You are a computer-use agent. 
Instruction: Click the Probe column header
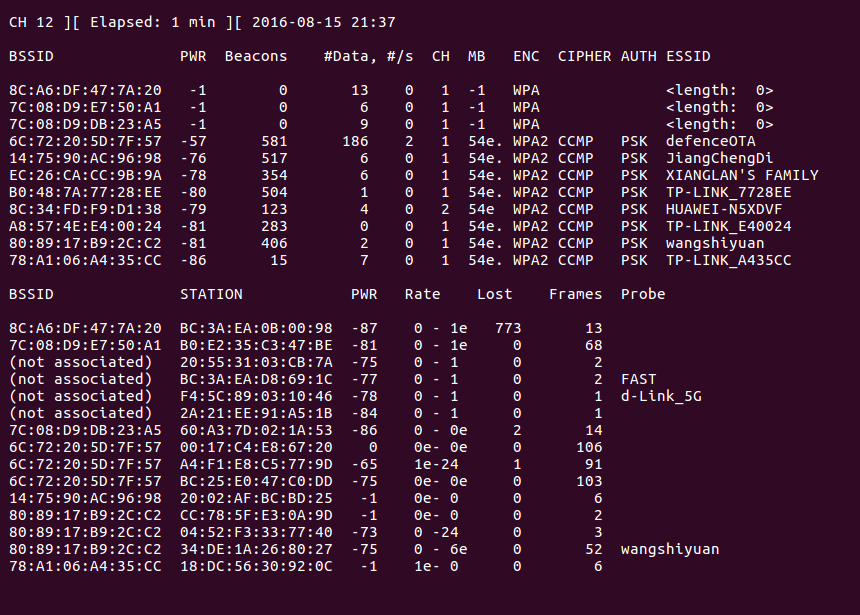coord(642,294)
